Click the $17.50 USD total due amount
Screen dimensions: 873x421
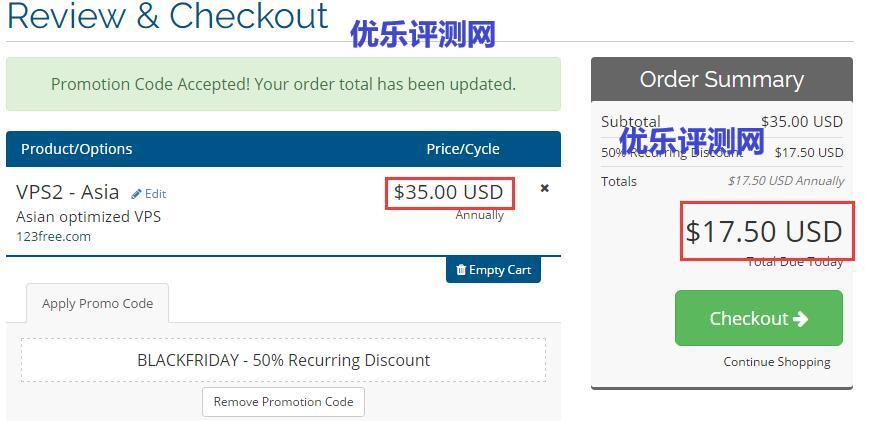pyautogui.click(x=763, y=232)
